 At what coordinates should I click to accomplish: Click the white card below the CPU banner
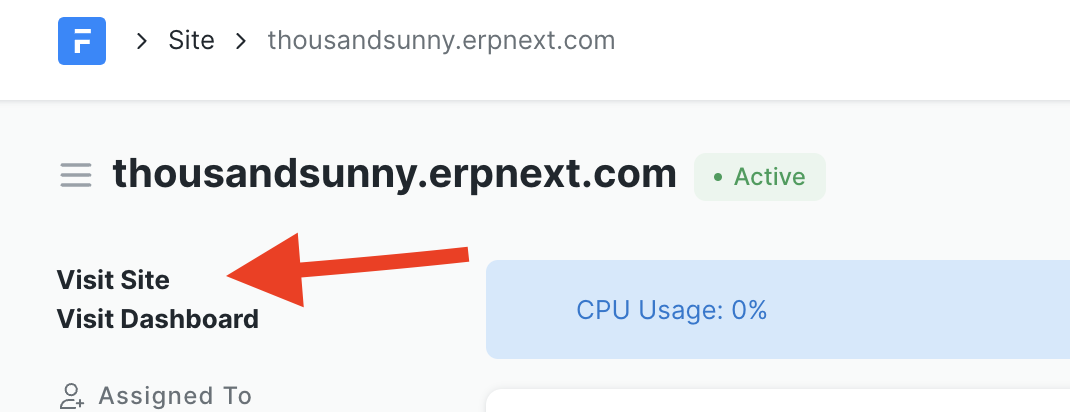(780, 402)
